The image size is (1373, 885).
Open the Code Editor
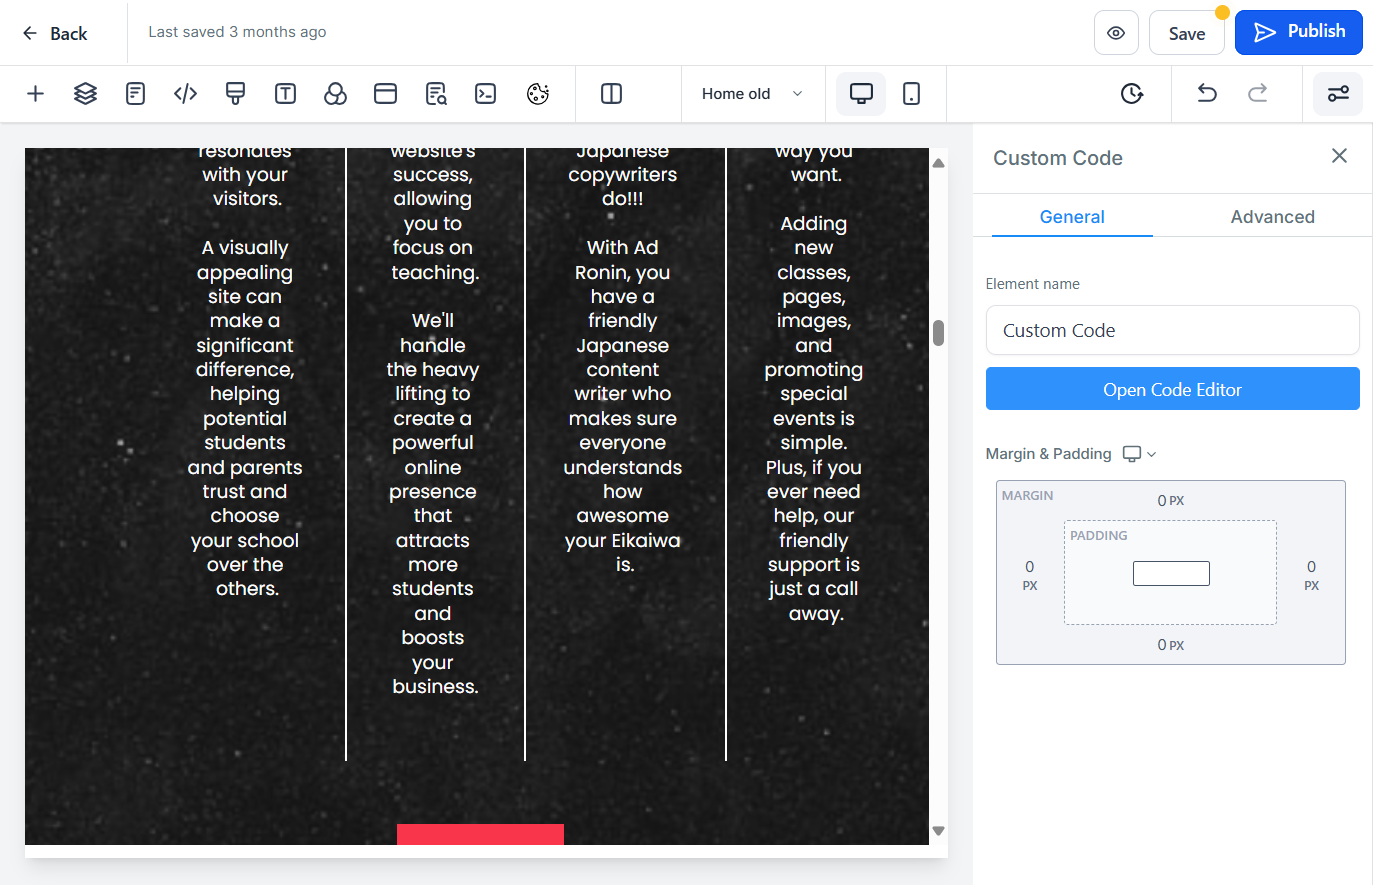click(1173, 389)
